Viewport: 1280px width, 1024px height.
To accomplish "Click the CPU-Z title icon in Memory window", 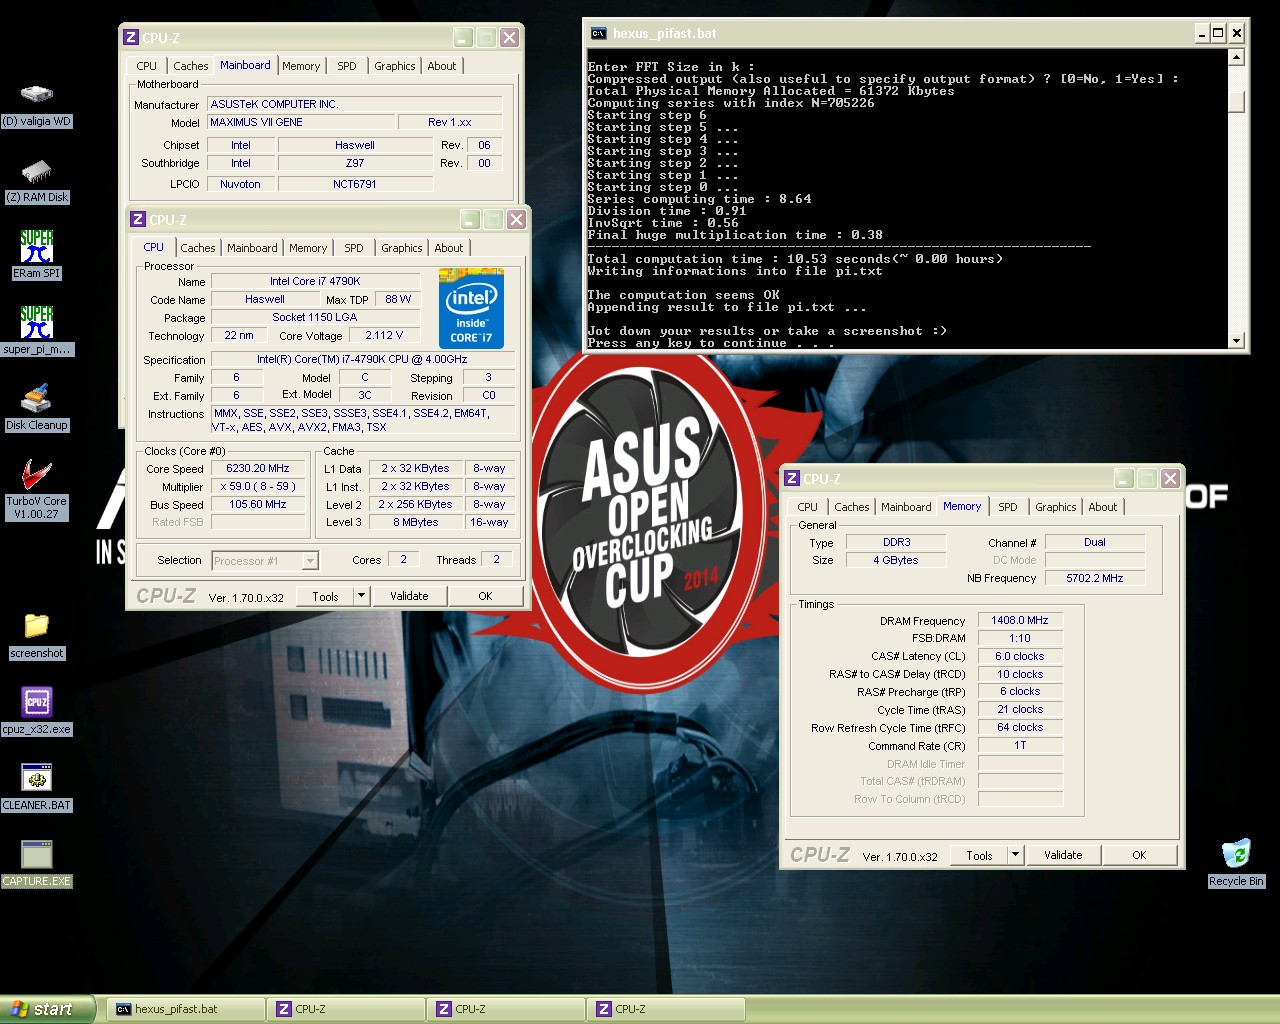I will [791, 479].
